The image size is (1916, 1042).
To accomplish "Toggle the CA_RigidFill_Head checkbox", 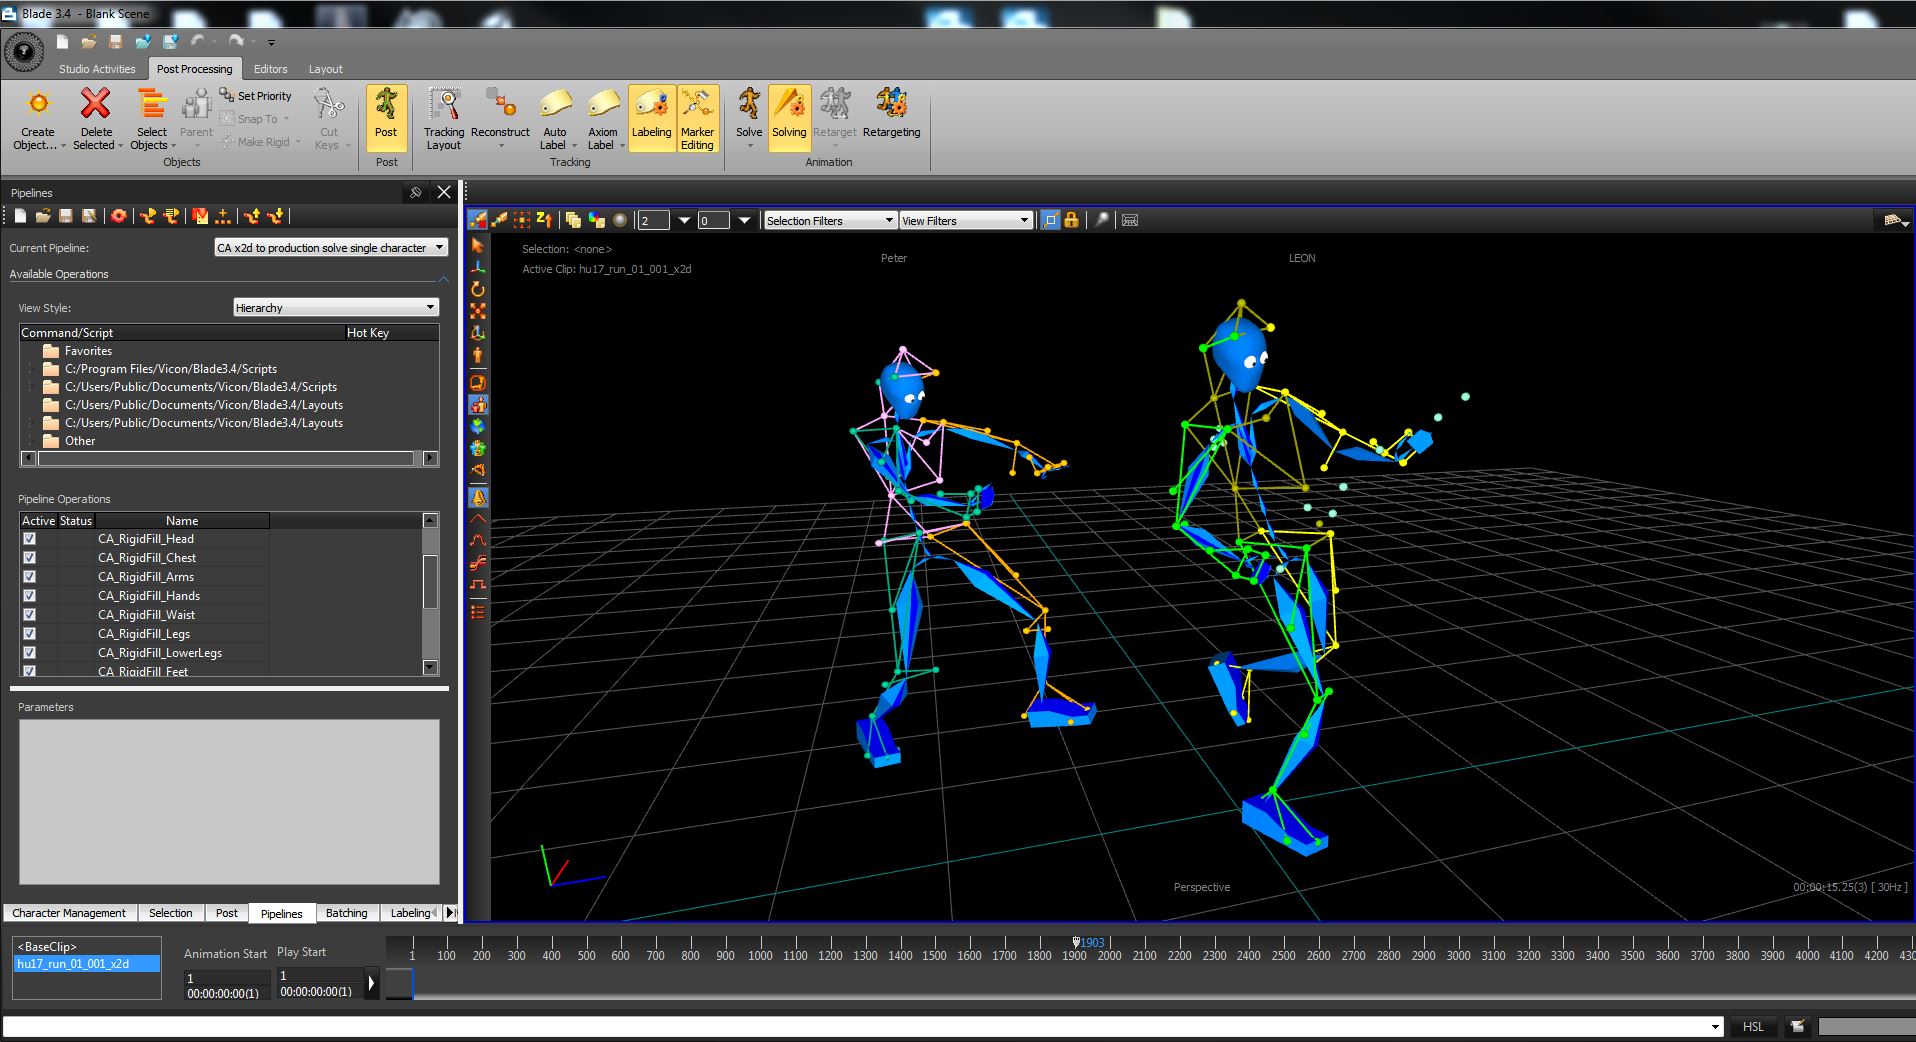I will (30, 539).
